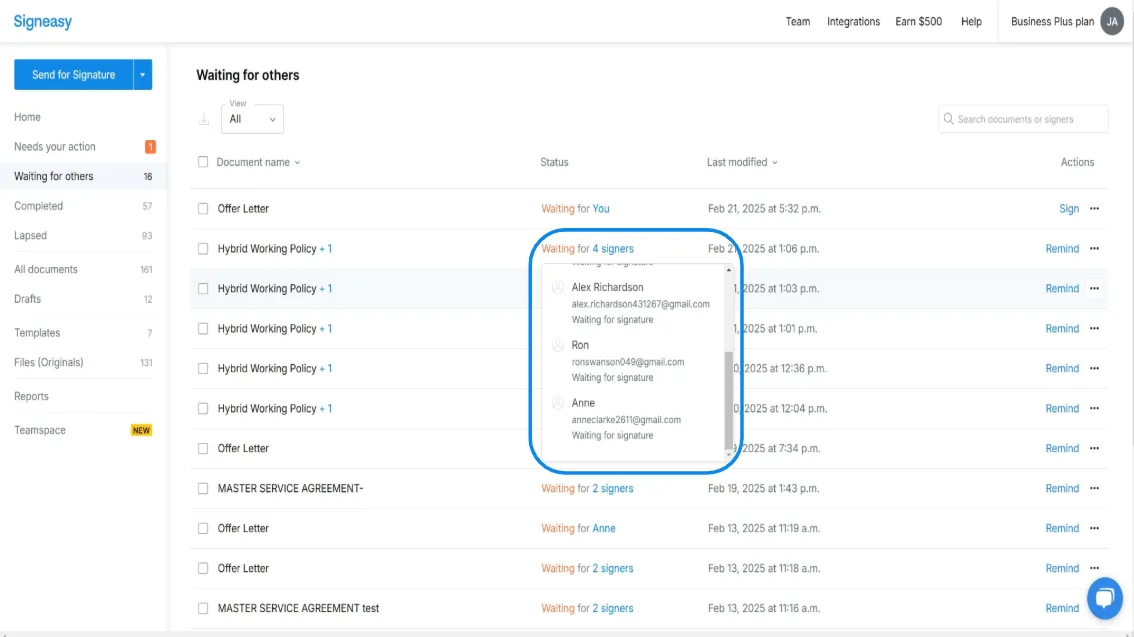1134x637 pixels.
Task: Open the Send for Signature dropdown arrow
Action: [x=142, y=74]
